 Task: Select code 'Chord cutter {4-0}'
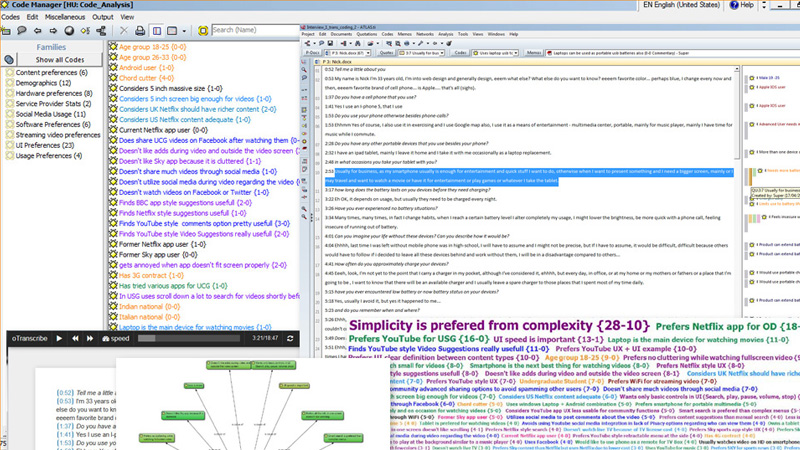pos(146,78)
